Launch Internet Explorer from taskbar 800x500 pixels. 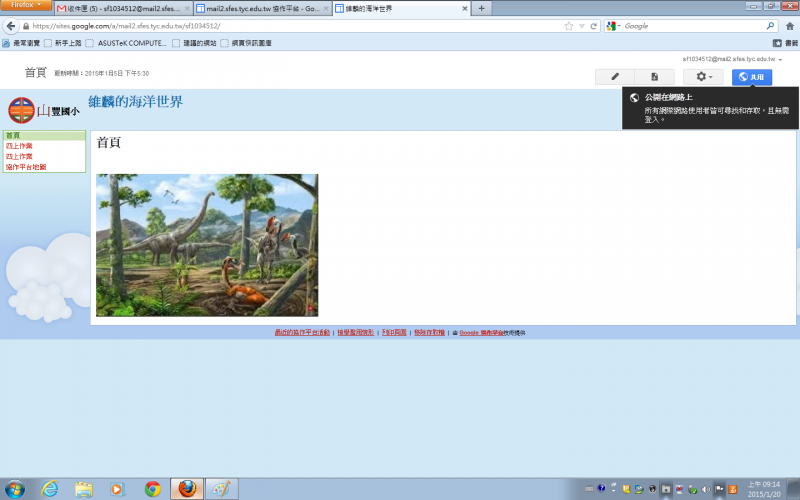pyautogui.click(x=49, y=489)
